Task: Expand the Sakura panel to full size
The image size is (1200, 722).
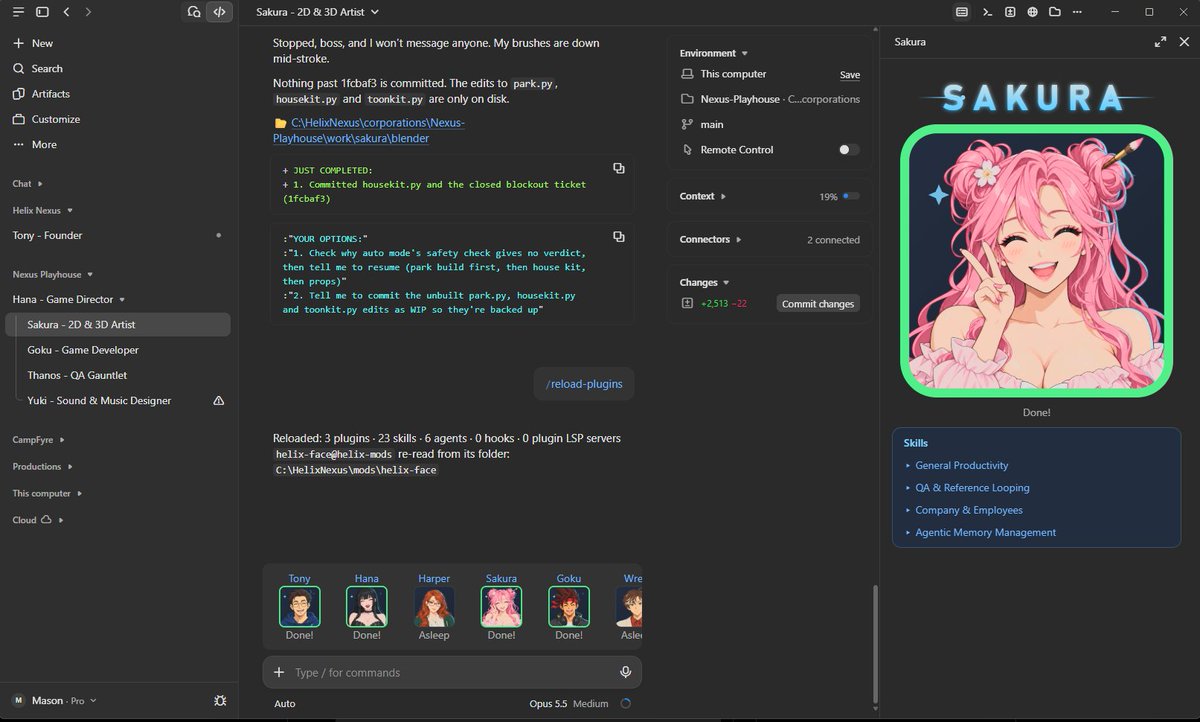Action: (1160, 42)
